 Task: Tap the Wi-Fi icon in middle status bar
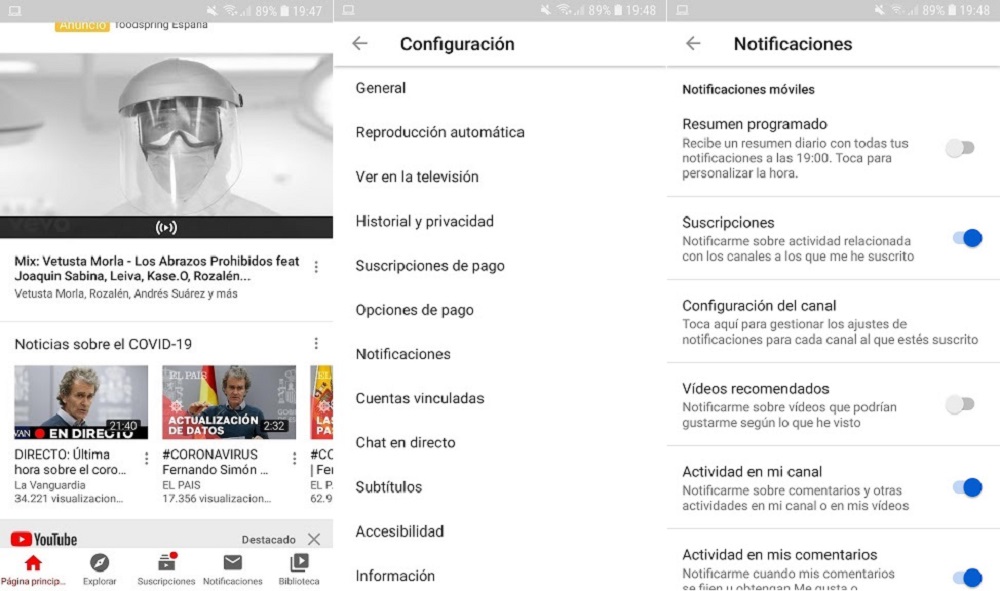click(x=564, y=10)
